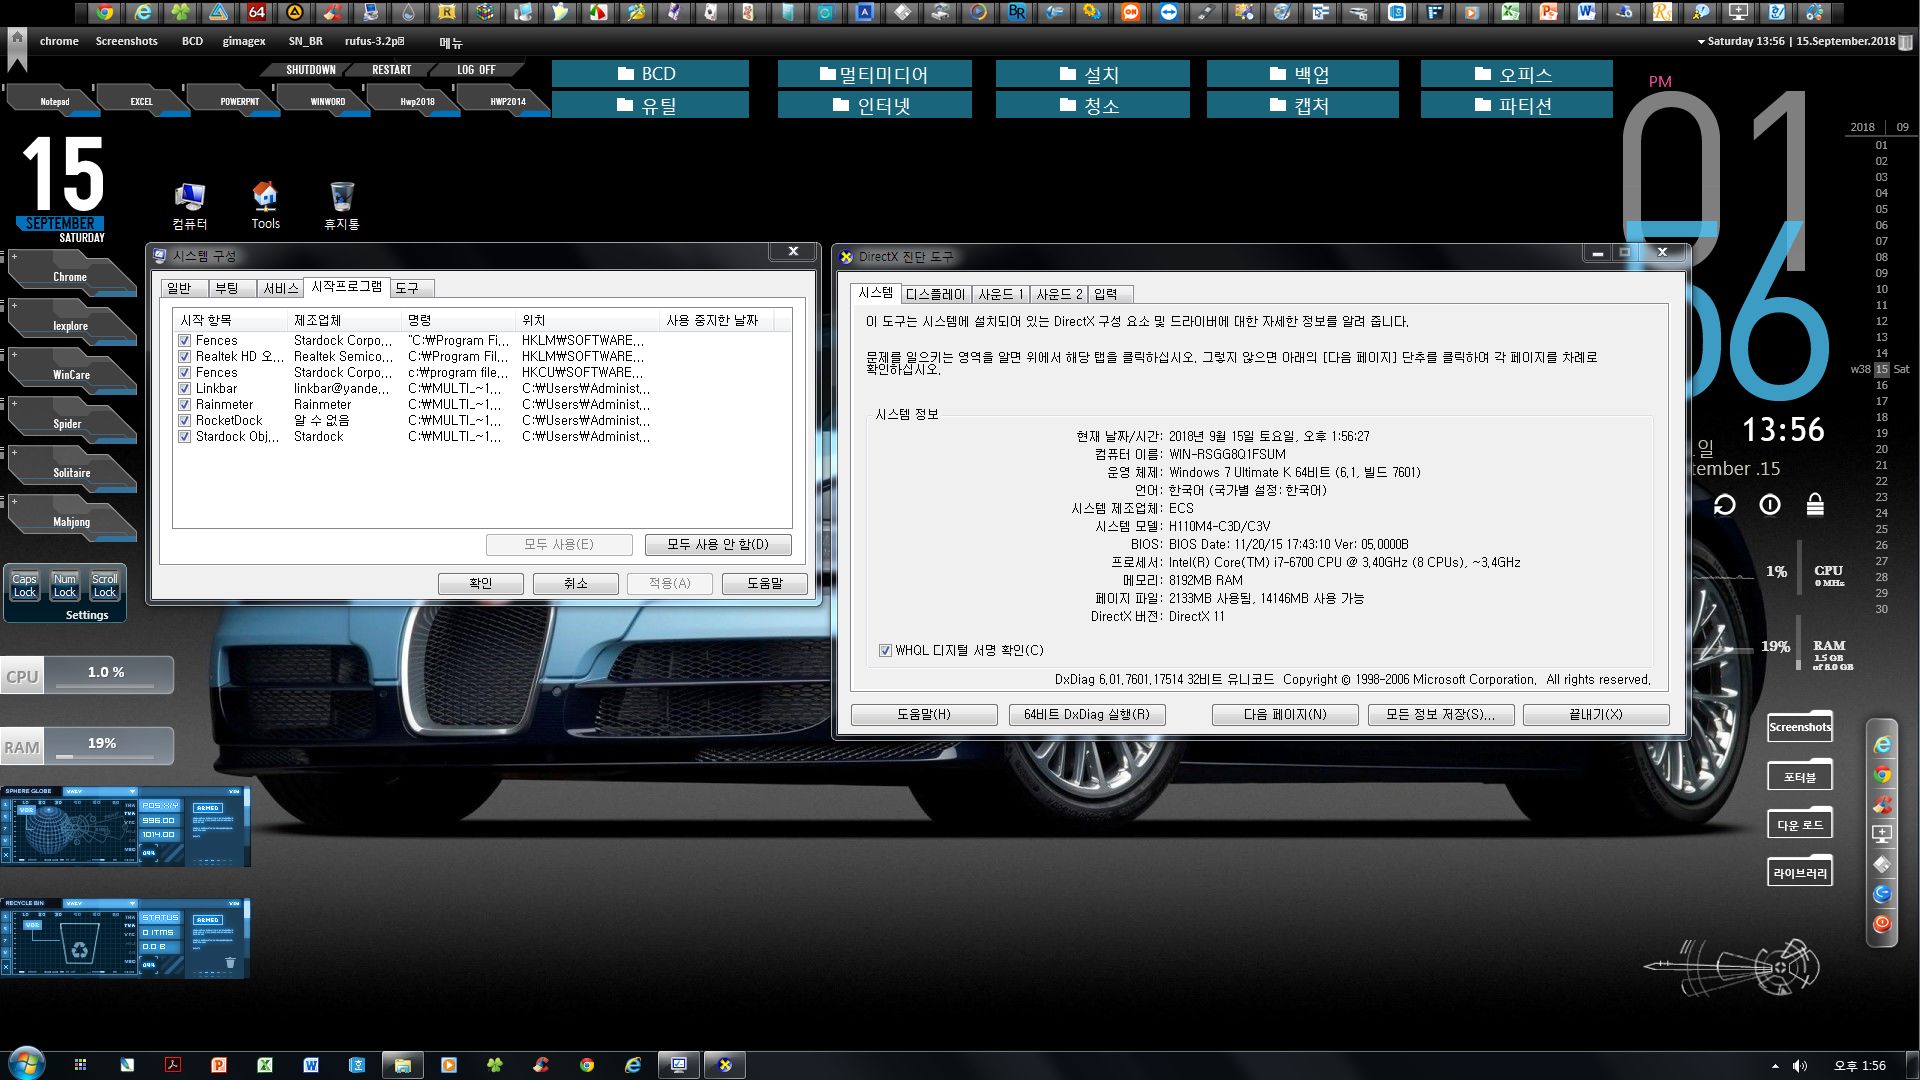Click 모두 사용 안 함(D) button
The width and height of the screenshot is (1920, 1080).
pyautogui.click(x=718, y=545)
